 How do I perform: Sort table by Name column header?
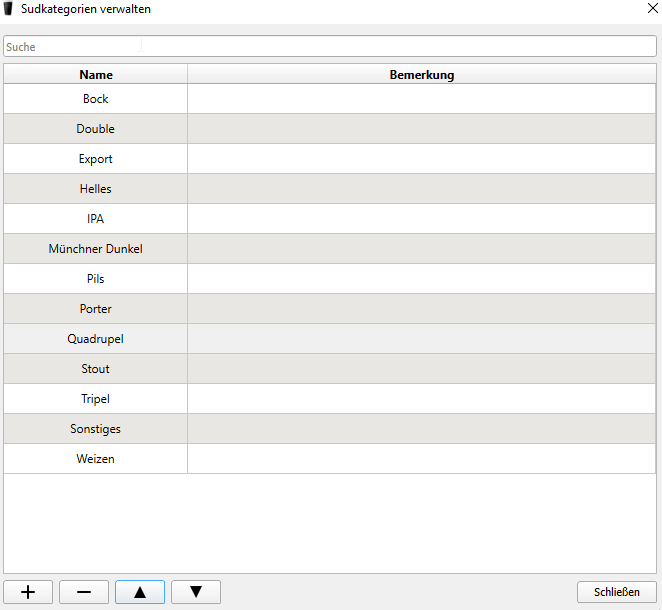coord(96,75)
